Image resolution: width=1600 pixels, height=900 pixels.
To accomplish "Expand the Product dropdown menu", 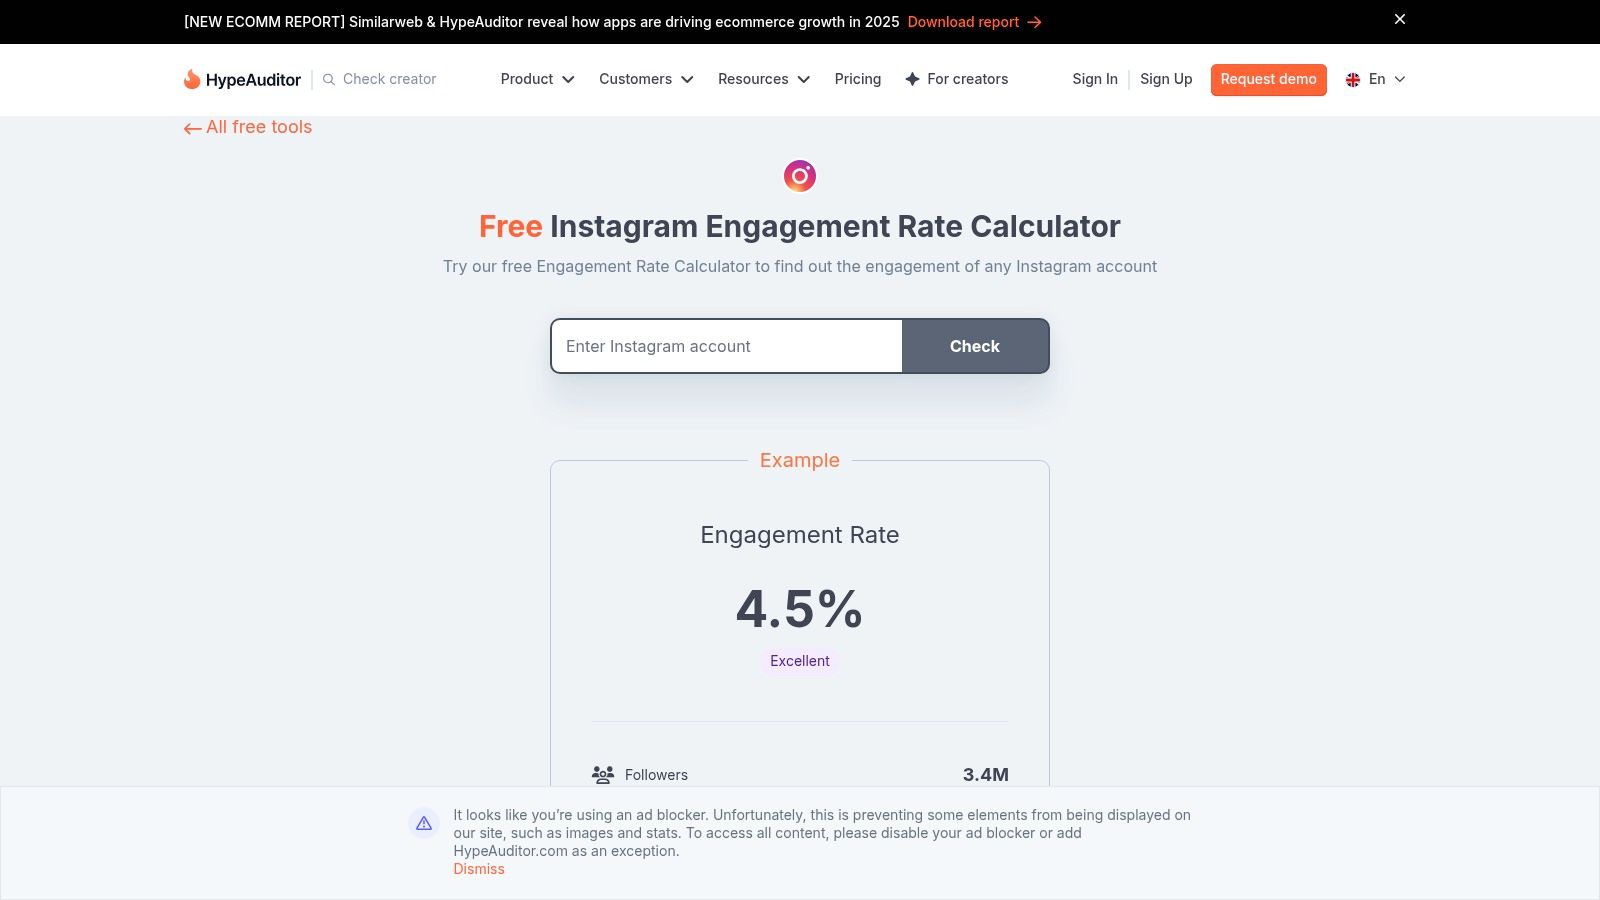I will pyautogui.click(x=537, y=79).
